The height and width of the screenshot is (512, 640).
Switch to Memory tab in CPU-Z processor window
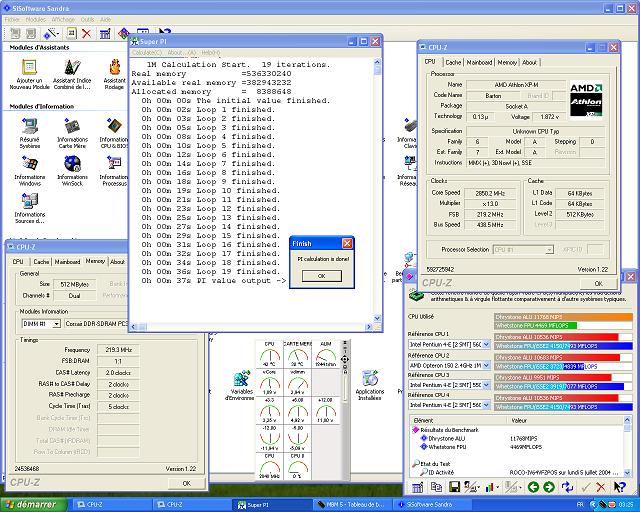(x=507, y=62)
